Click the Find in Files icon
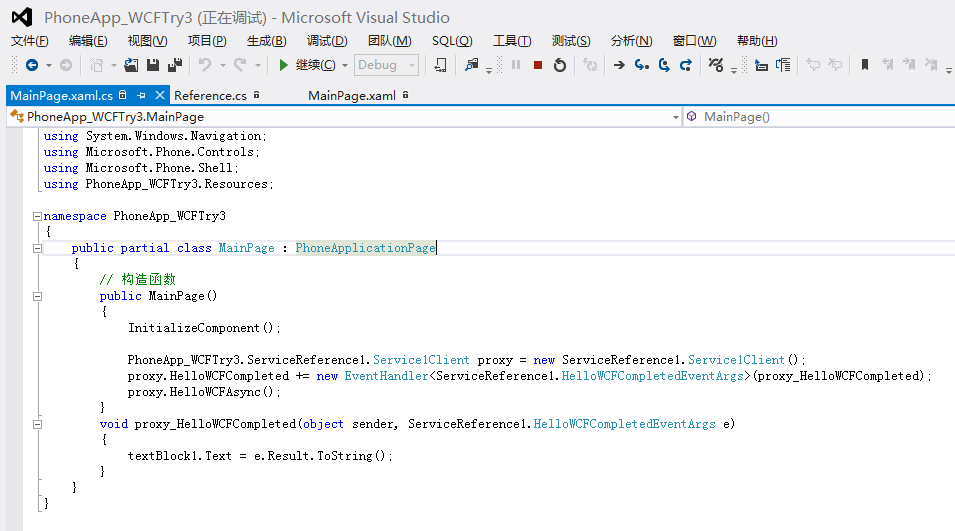Viewport: 955px width, 531px height. point(471,65)
